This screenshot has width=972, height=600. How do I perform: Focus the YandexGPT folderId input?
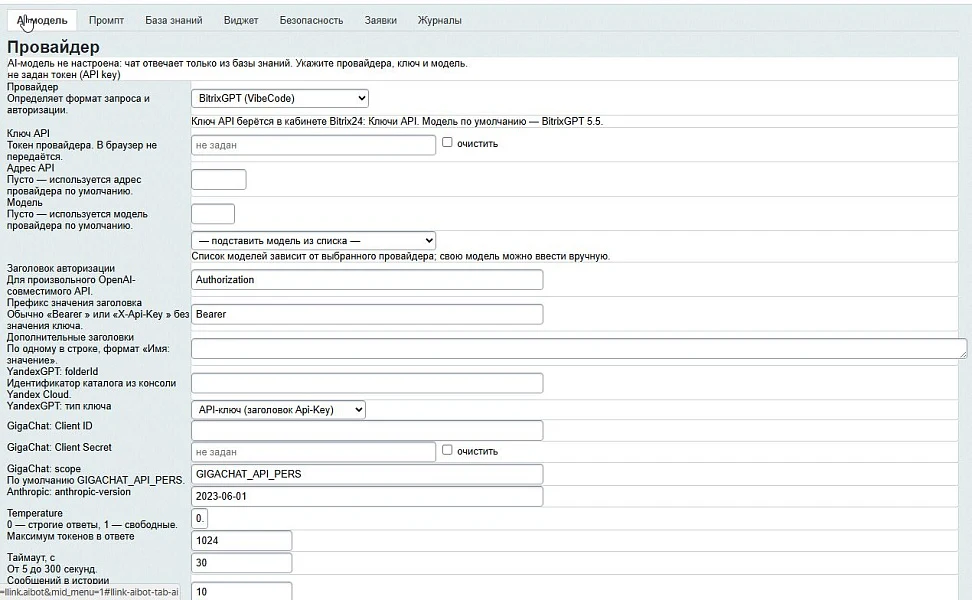[x=367, y=383]
